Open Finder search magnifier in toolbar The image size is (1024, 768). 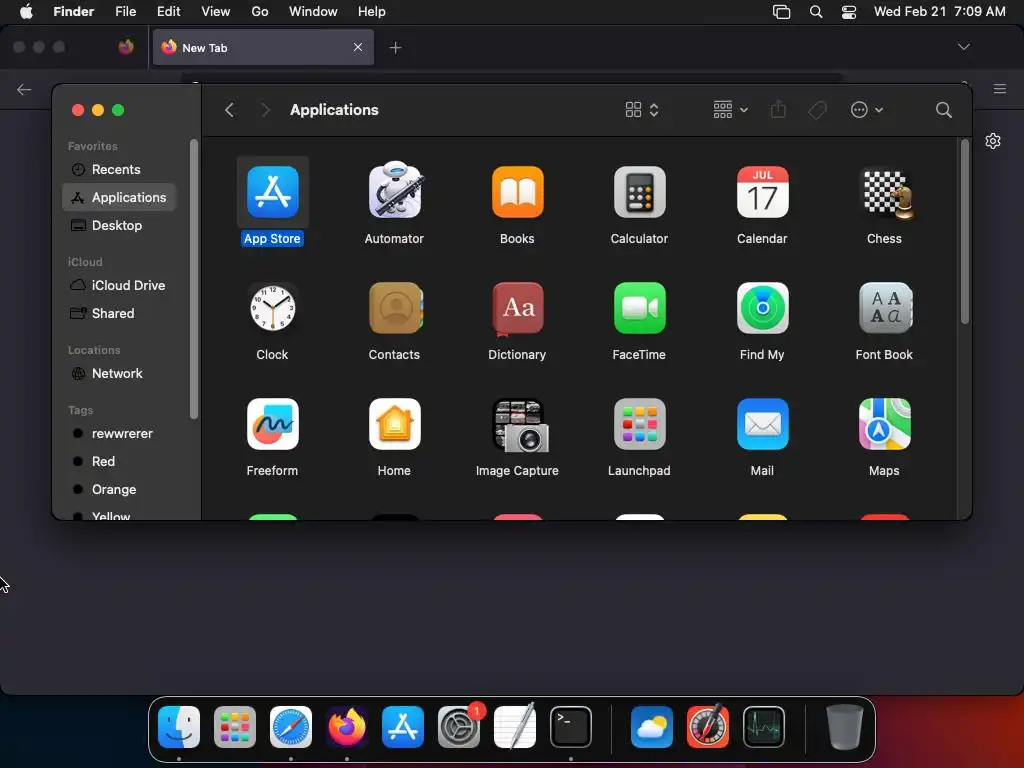pyautogui.click(x=943, y=110)
